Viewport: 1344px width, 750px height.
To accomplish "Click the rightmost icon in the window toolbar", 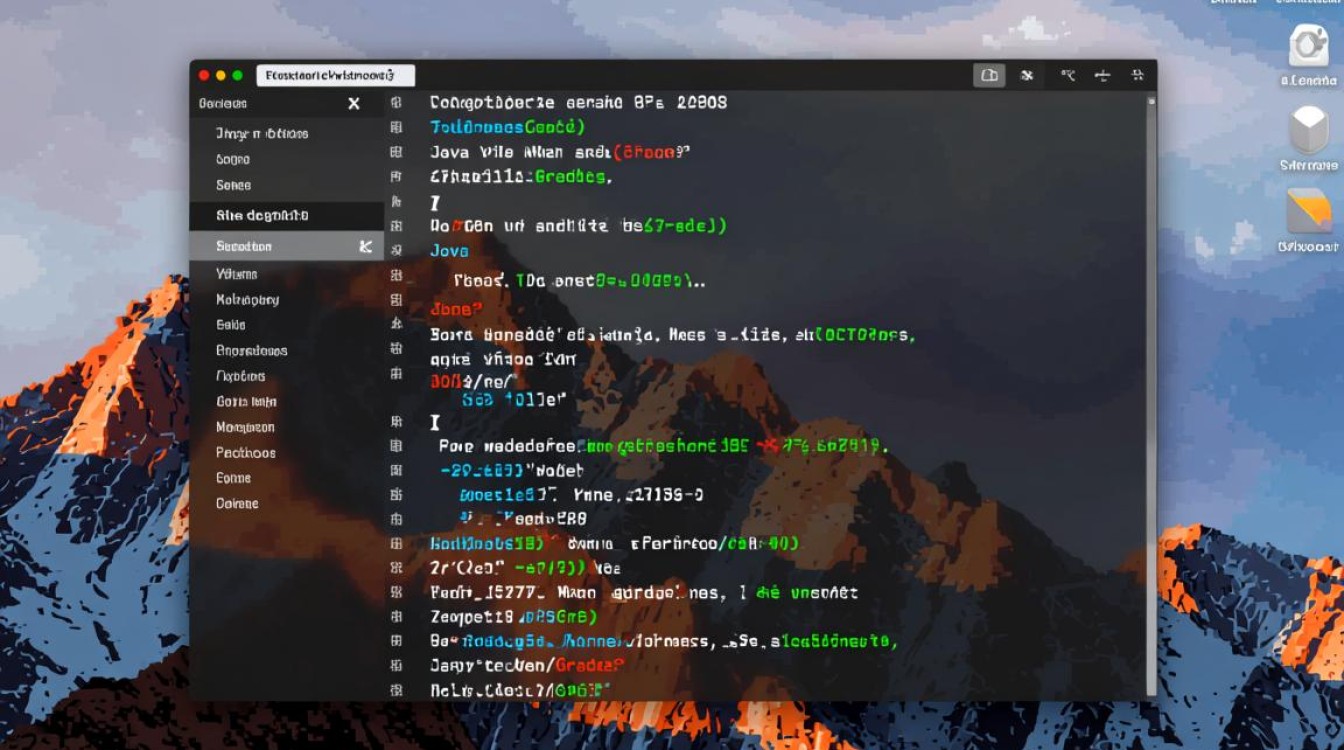I will pos(1137,75).
